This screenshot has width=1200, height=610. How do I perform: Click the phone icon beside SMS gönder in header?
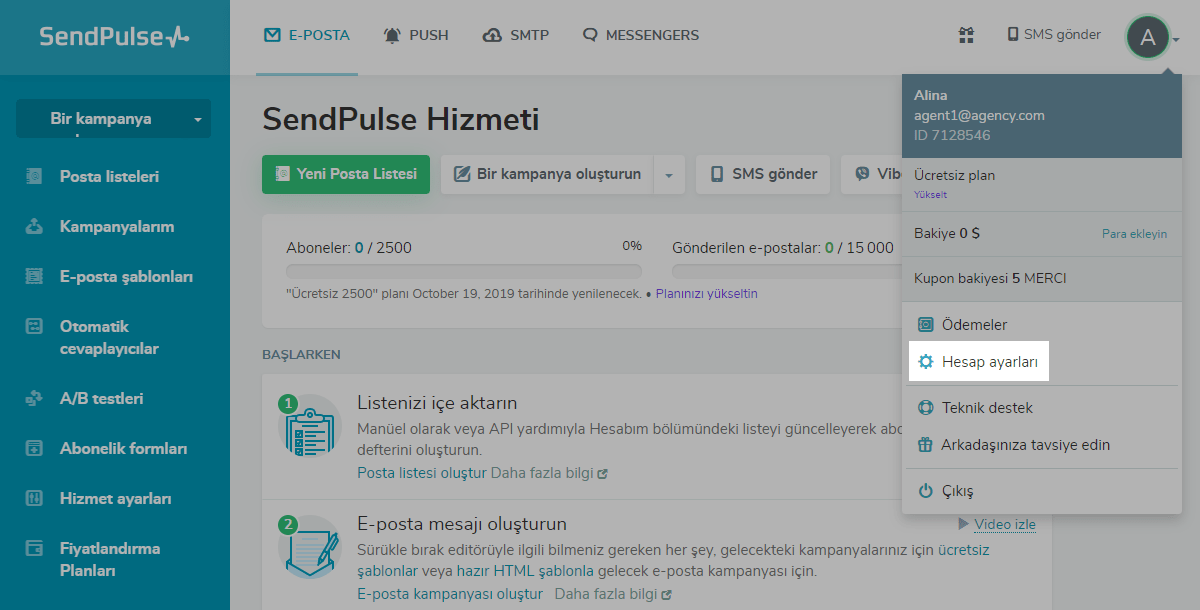click(x=1013, y=35)
